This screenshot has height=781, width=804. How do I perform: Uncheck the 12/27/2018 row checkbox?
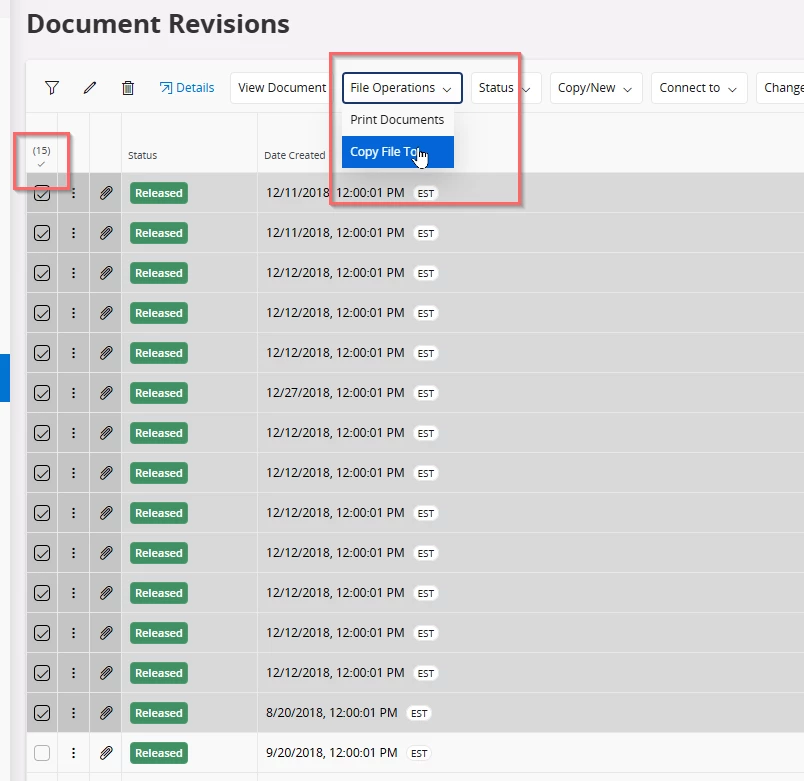(42, 393)
